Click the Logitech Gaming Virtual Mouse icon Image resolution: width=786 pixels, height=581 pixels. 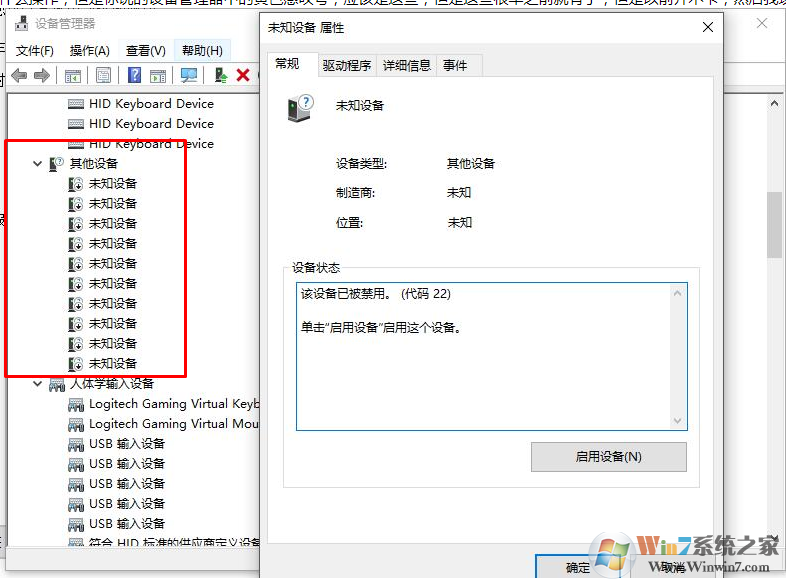click(x=76, y=425)
